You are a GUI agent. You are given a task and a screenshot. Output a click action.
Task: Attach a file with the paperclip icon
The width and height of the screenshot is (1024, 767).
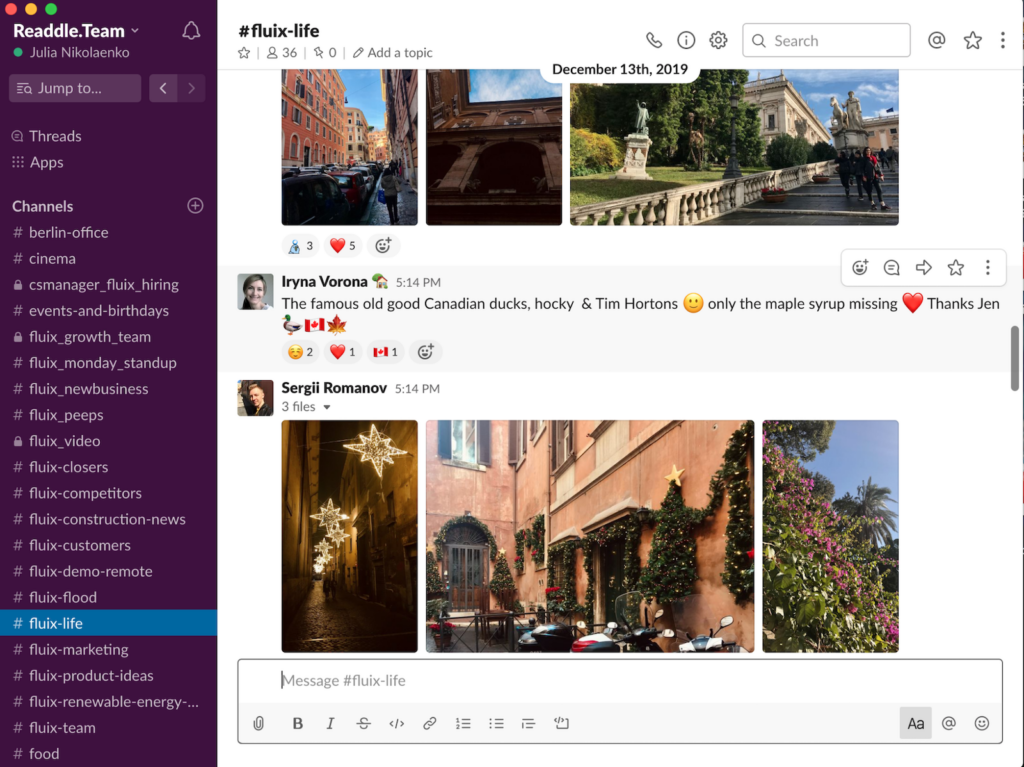pos(259,723)
